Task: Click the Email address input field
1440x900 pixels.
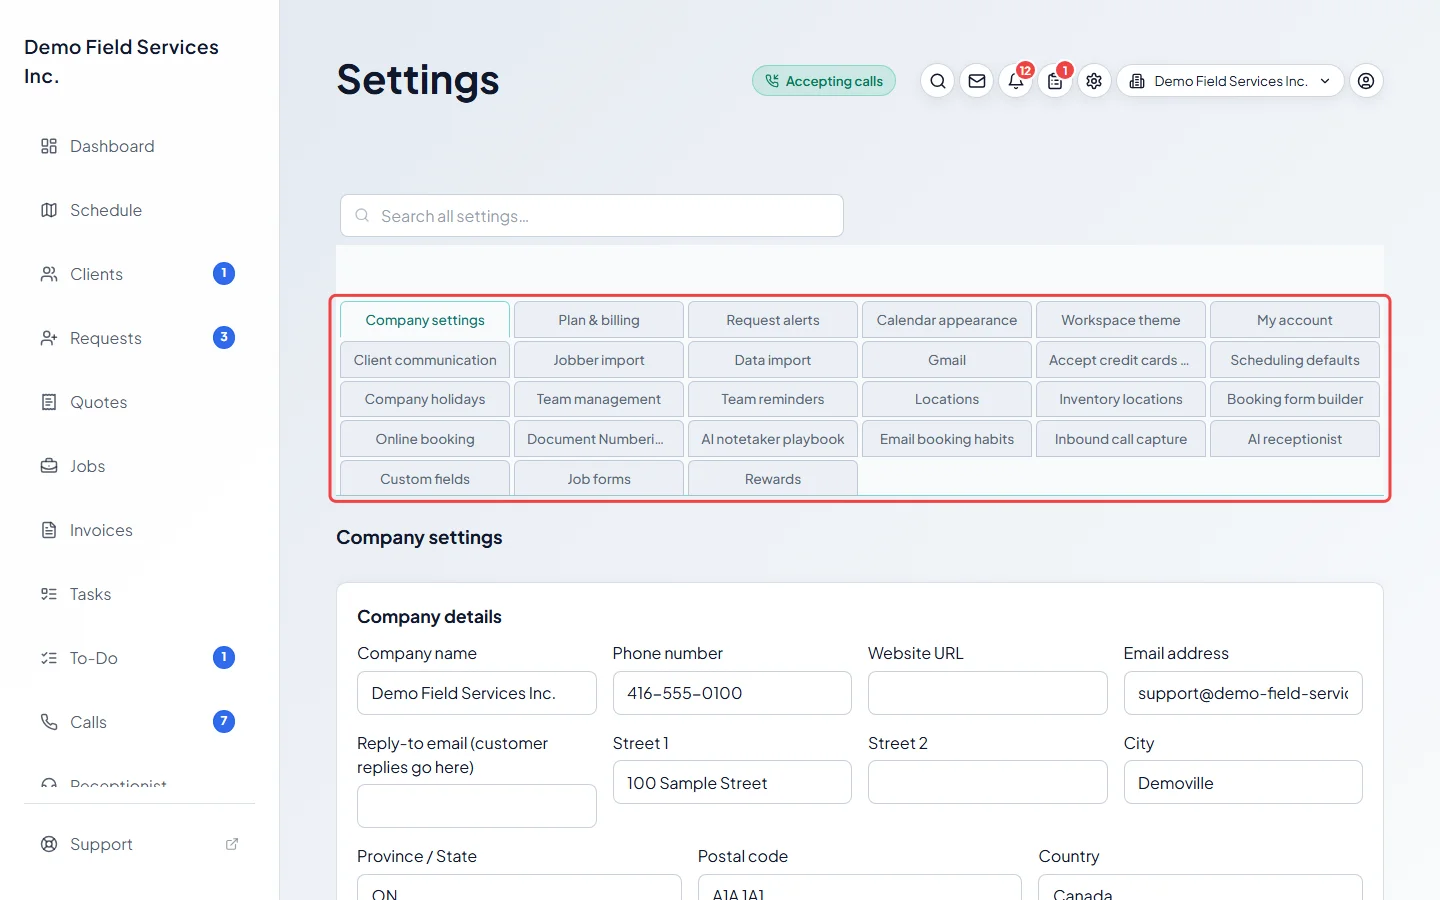Action: coord(1243,693)
